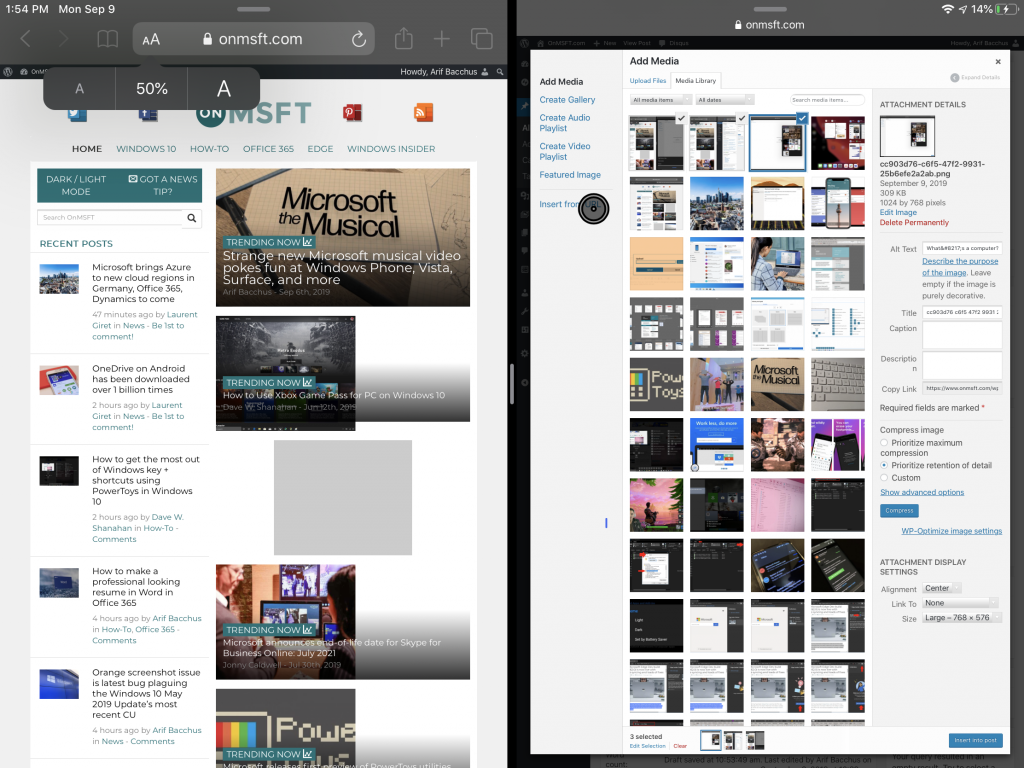Open Safari bookmarks book icon
The height and width of the screenshot is (768, 1024).
[107, 40]
